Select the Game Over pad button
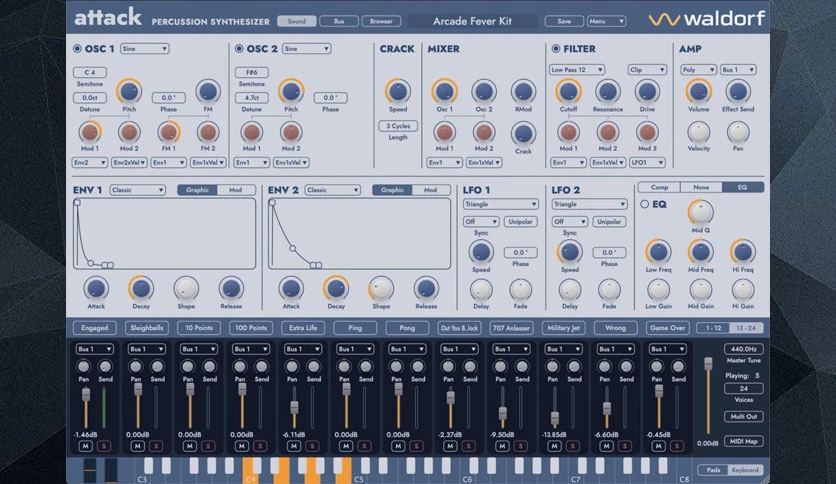This screenshot has height=484, width=836. pyautogui.click(x=668, y=328)
